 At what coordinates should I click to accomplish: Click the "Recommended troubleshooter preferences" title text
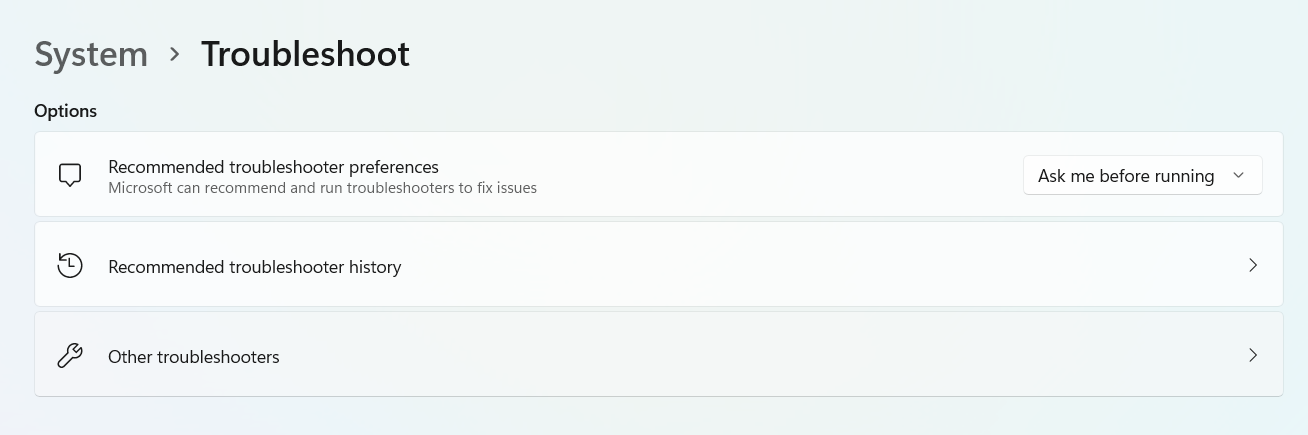tap(273, 167)
